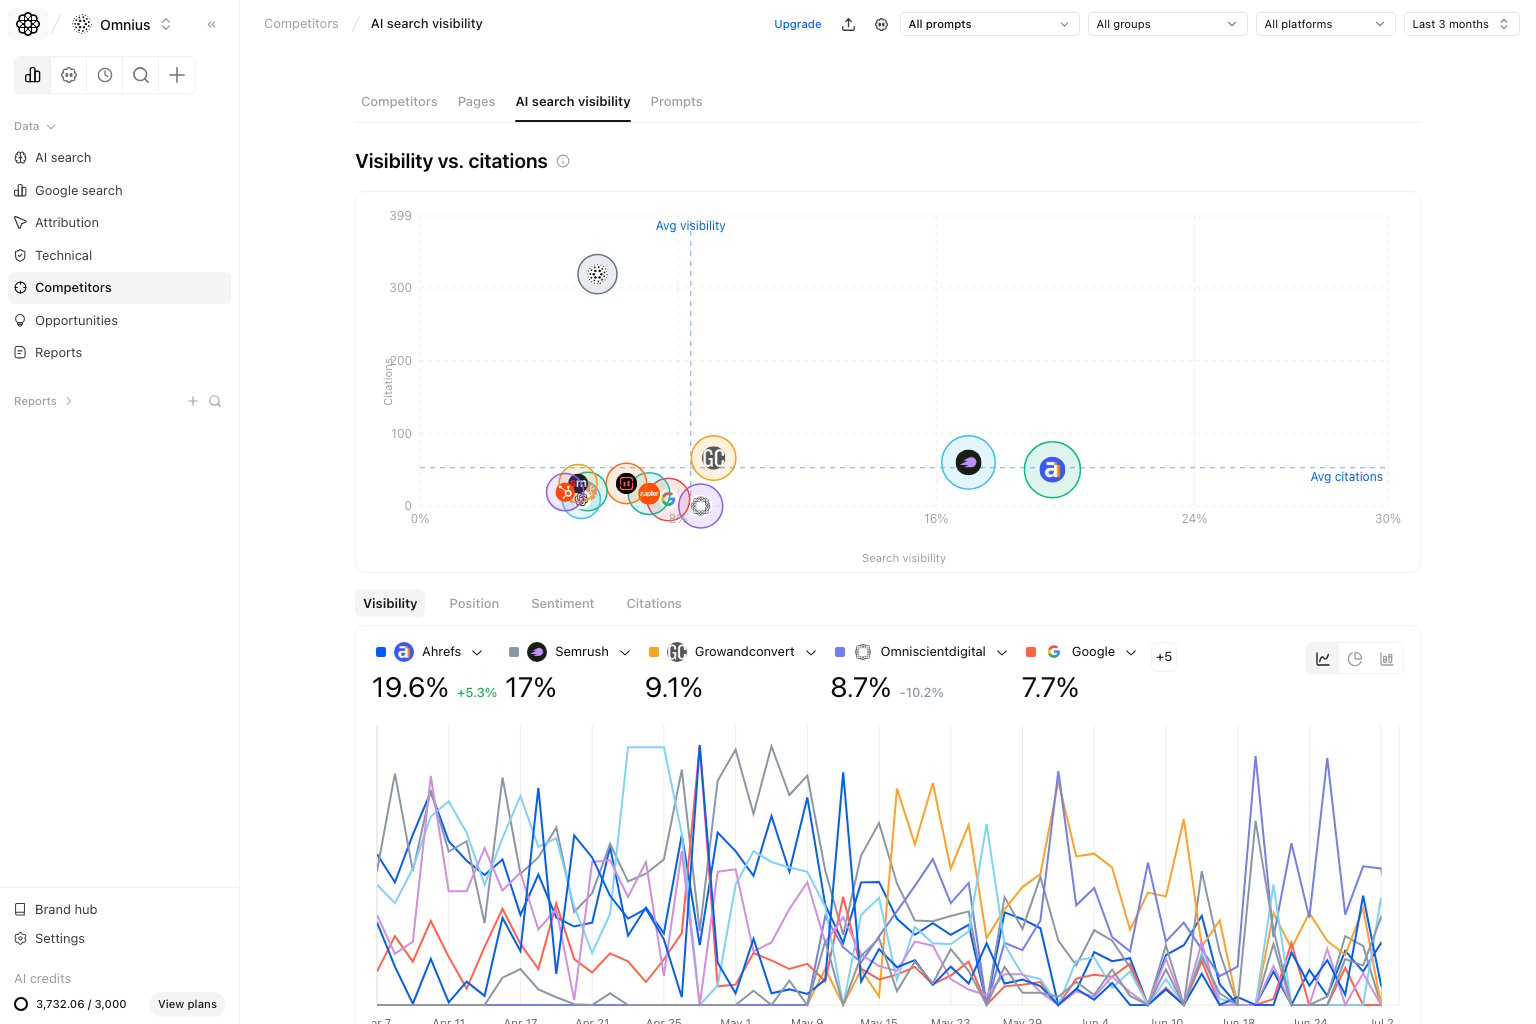This screenshot has height=1024, width=1536.
Task: Select the Citations chart tab
Action: pos(654,603)
